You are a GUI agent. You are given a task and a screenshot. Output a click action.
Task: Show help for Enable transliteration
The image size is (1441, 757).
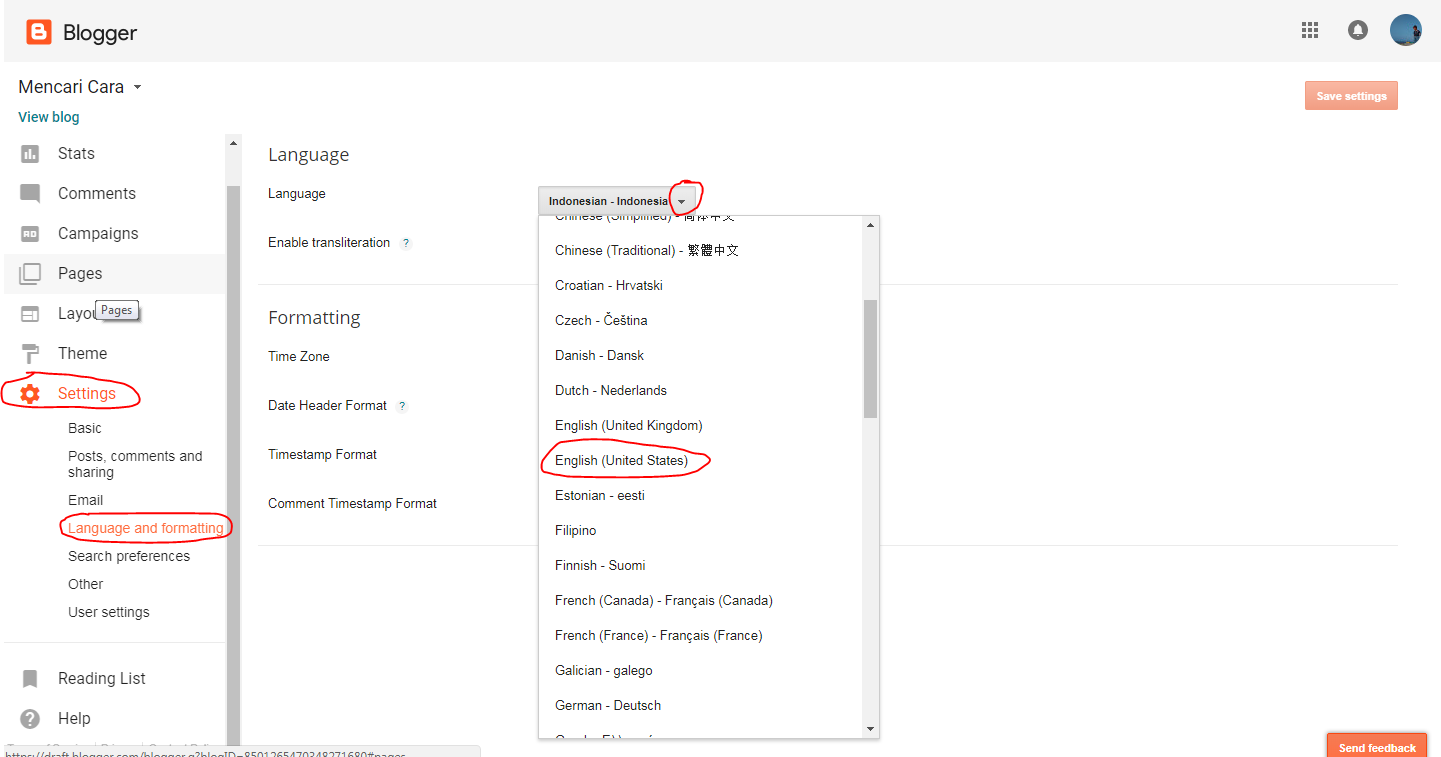[x=406, y=243]
